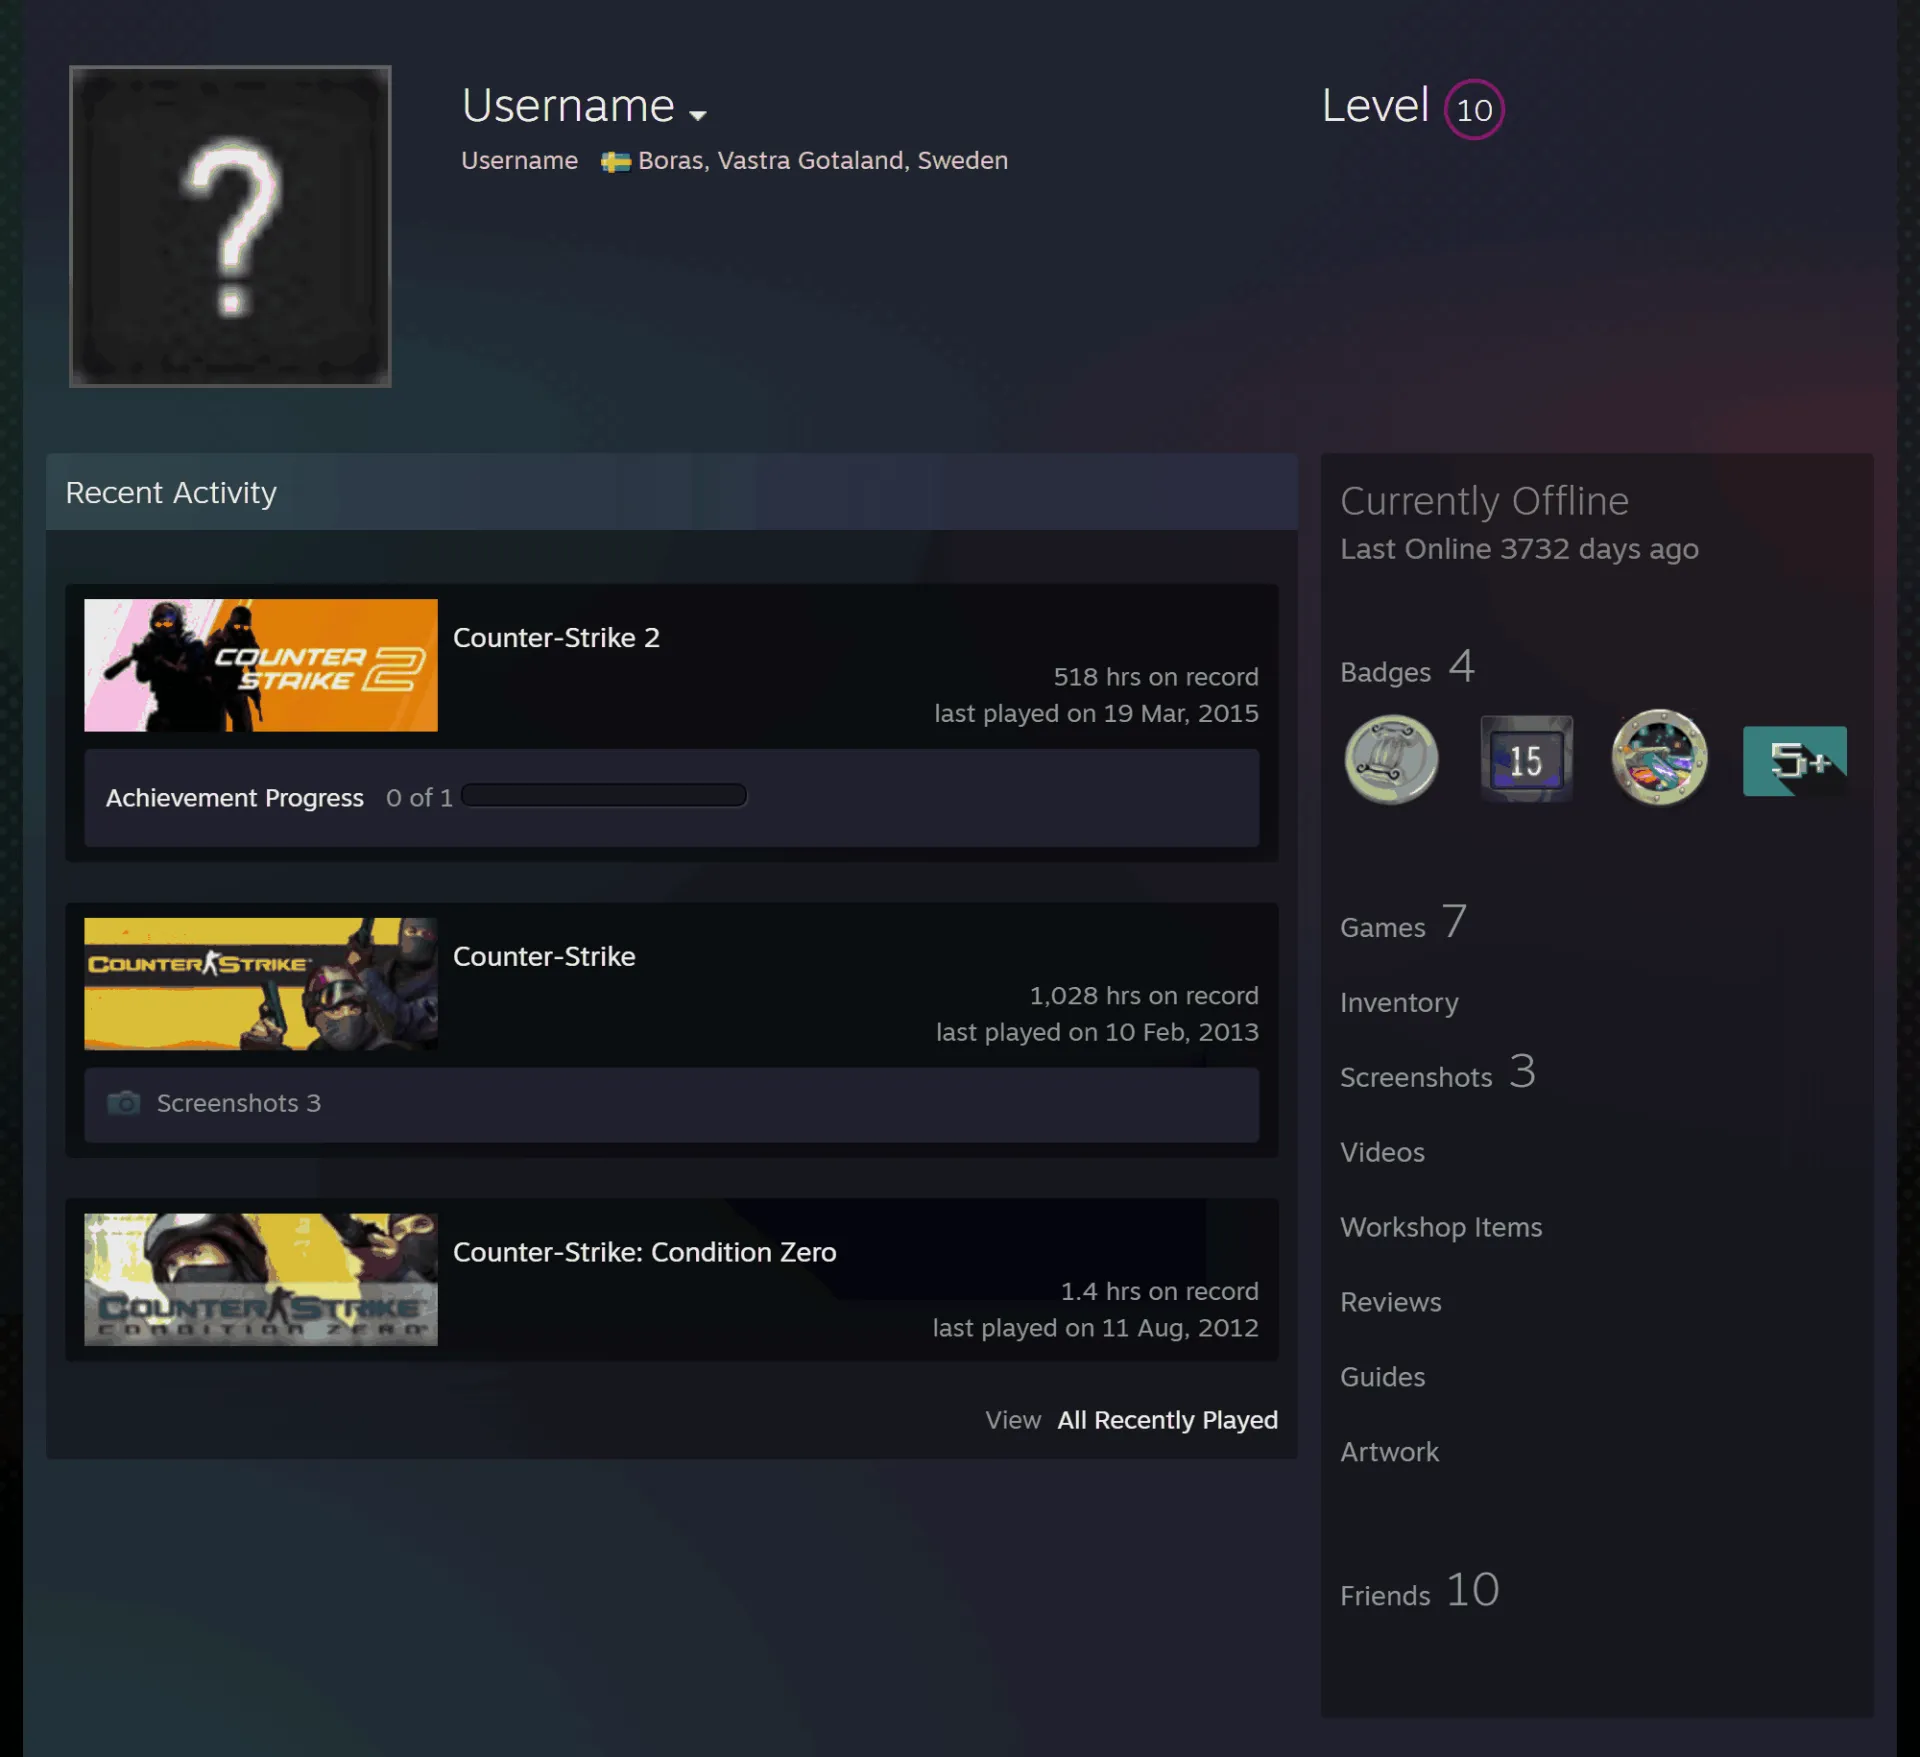The width and height of the screenshot is (1920, 1757).
Task: Click the Level 10 circle badge
Action: 1474,109
